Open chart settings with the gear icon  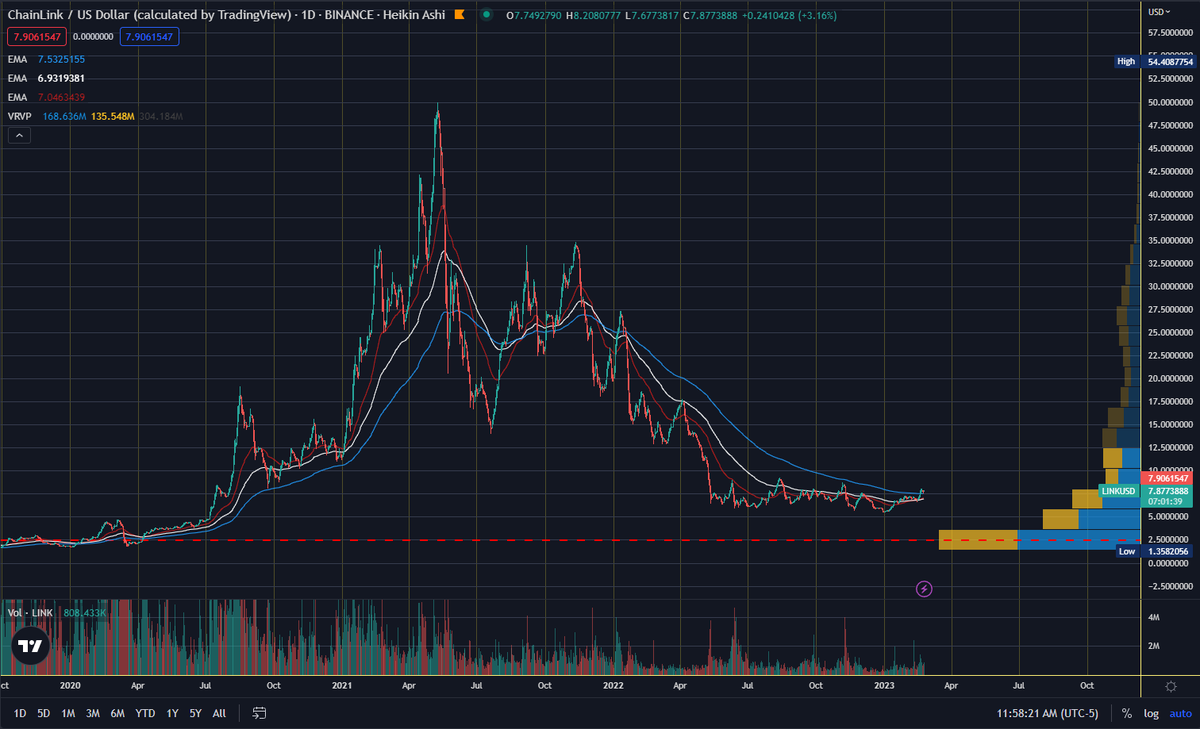pos(1170,686)
